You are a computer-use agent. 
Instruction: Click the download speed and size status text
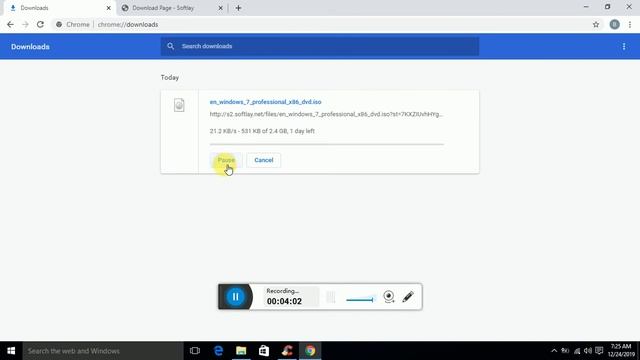(x=262, y=131)
